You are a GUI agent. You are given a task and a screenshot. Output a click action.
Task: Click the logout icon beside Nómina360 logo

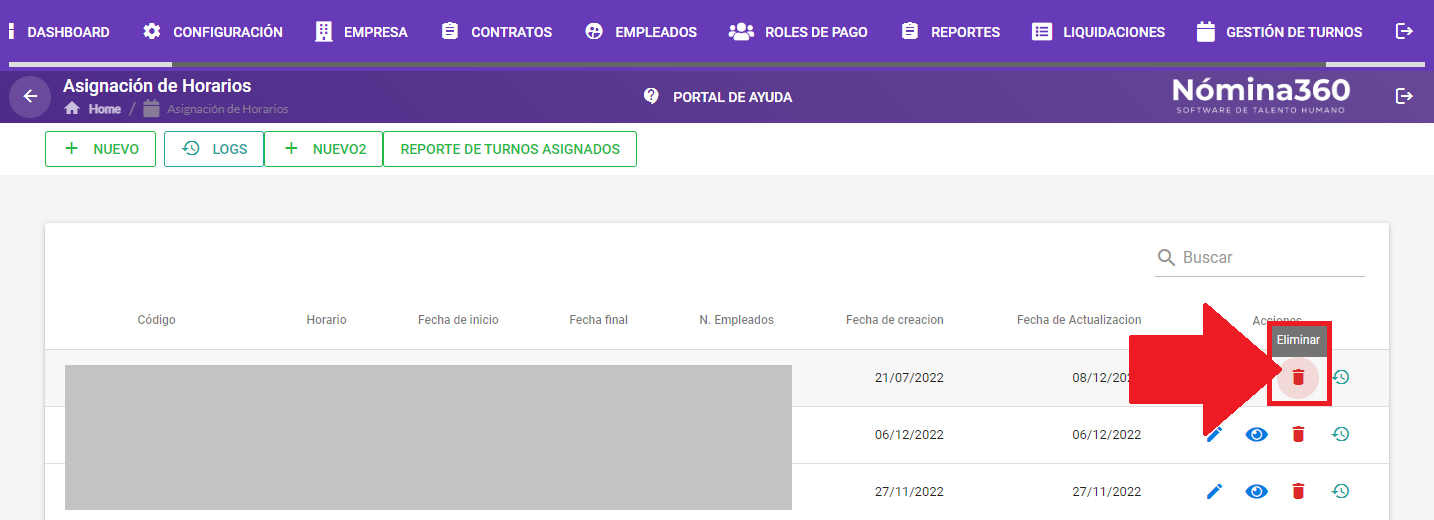click(1404, 96)
